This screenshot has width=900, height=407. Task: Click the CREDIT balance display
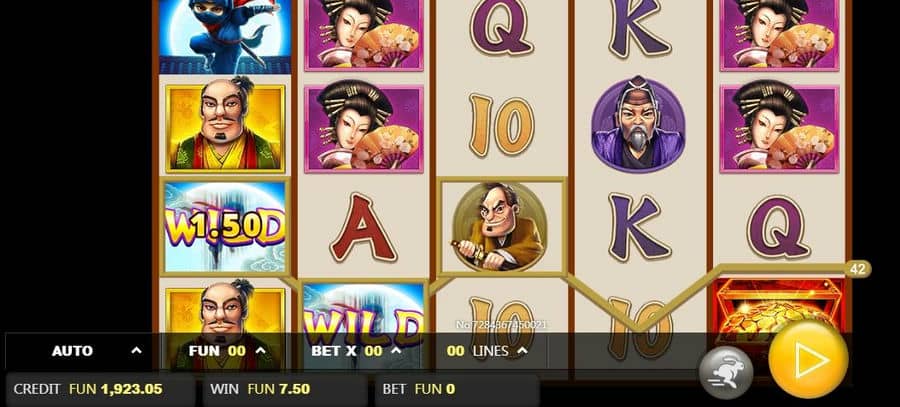pyautogui.click(x=88, y=389)
